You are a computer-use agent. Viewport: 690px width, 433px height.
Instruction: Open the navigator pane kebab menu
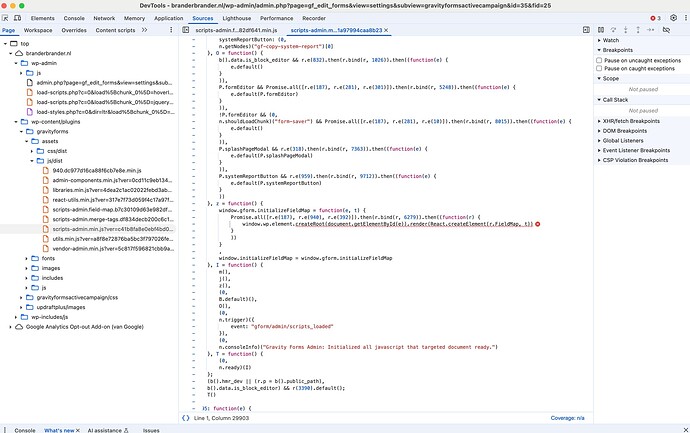coord(171,30)
